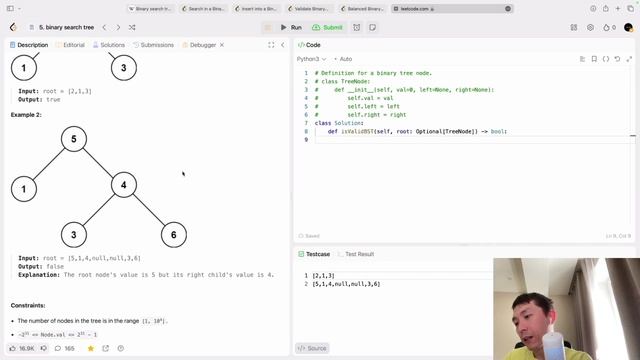The width and height of the screenshot is (640, 360).
Task: Switch to the Submissions tab
Action: coord(153,45)
